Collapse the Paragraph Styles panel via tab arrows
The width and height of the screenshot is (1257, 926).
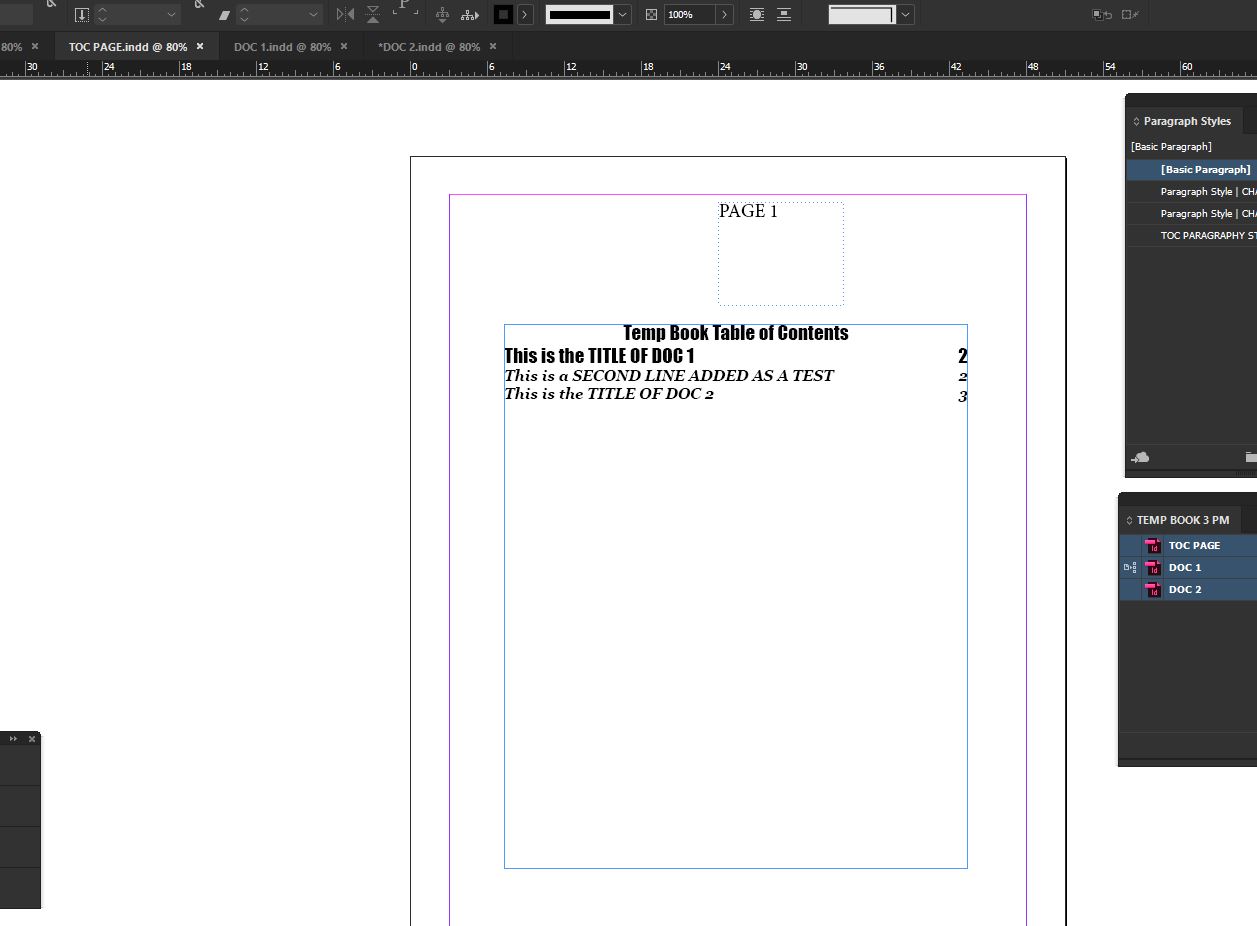pos(1136,121)
